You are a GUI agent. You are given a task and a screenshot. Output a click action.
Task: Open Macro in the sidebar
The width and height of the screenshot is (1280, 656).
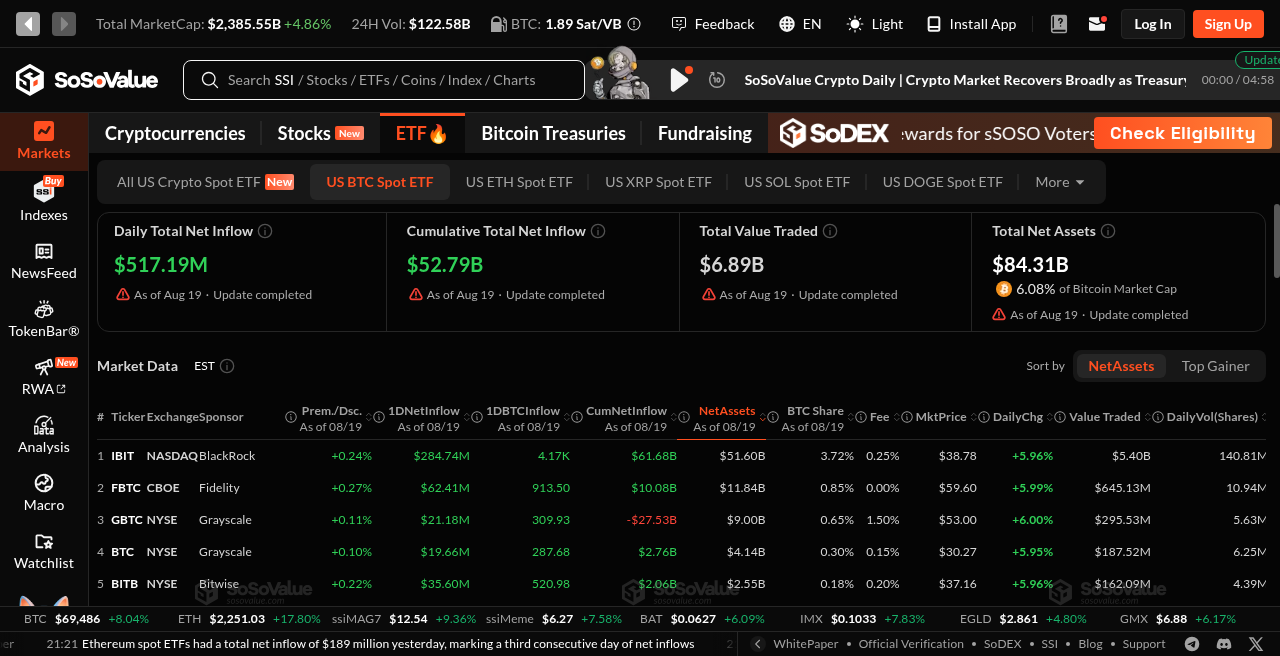pyautogui.click(x=44, y=493)
